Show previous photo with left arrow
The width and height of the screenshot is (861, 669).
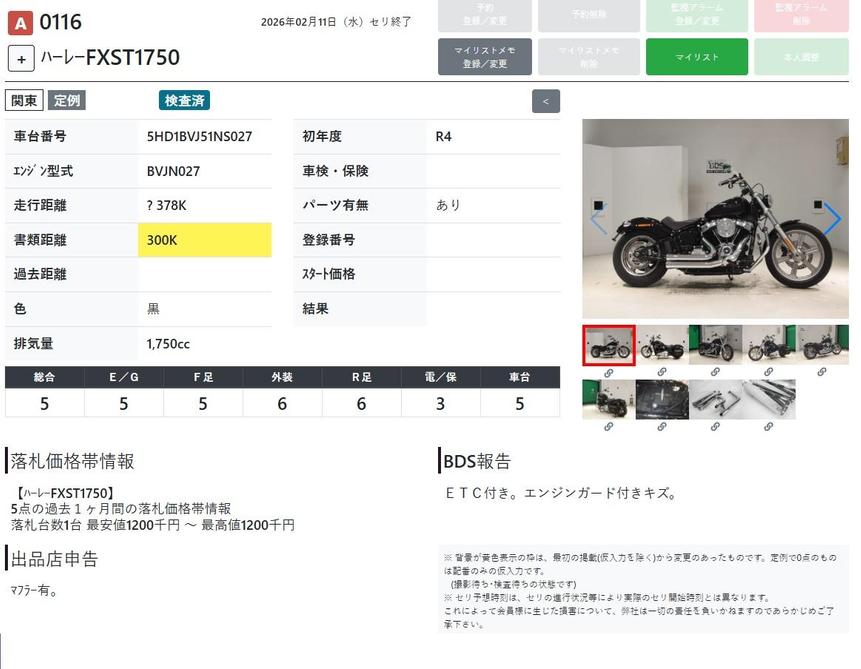598,219
